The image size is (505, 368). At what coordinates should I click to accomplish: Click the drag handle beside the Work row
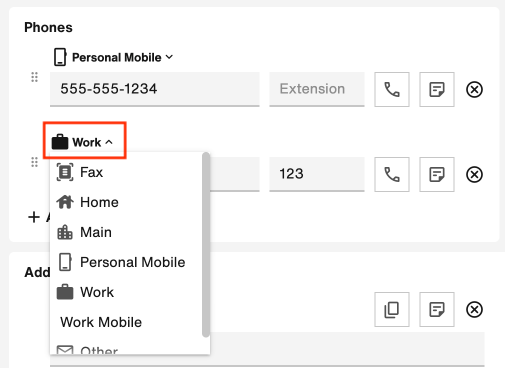tap(34, 162)
